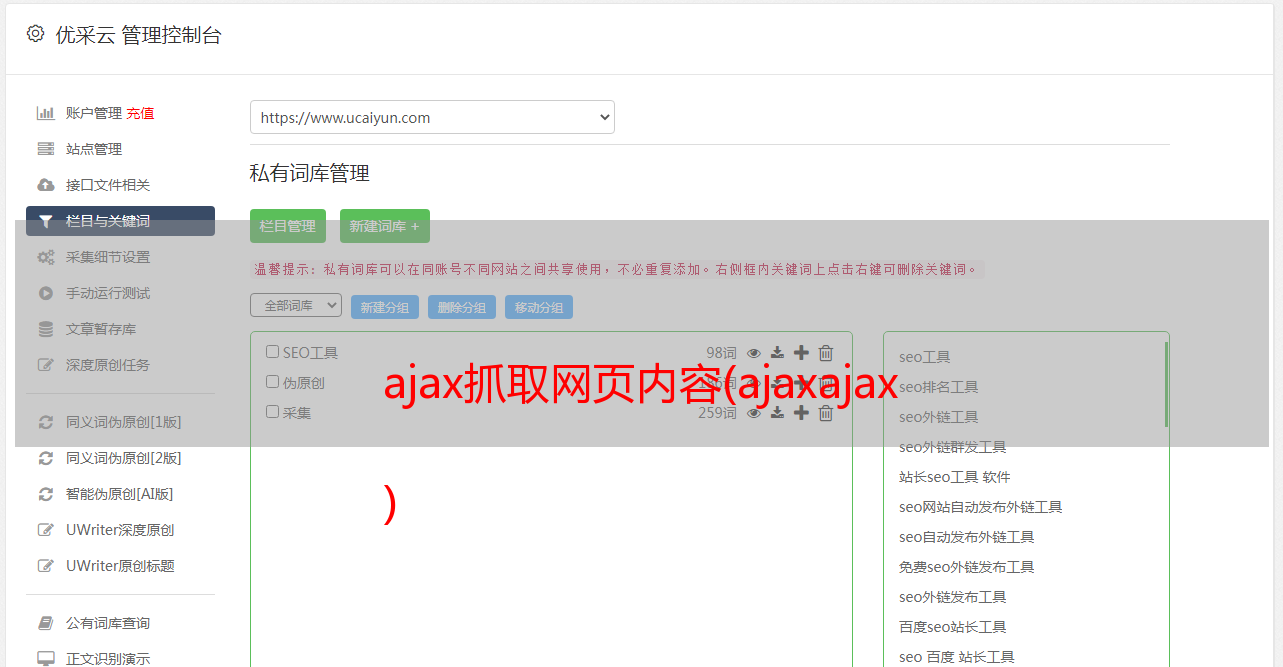Image resolution: width=1283 pixels, height=667 pixels.
Task: Click the refresh icon next to 智能伪原创[AI版]
Action: (x=46, y=494)
